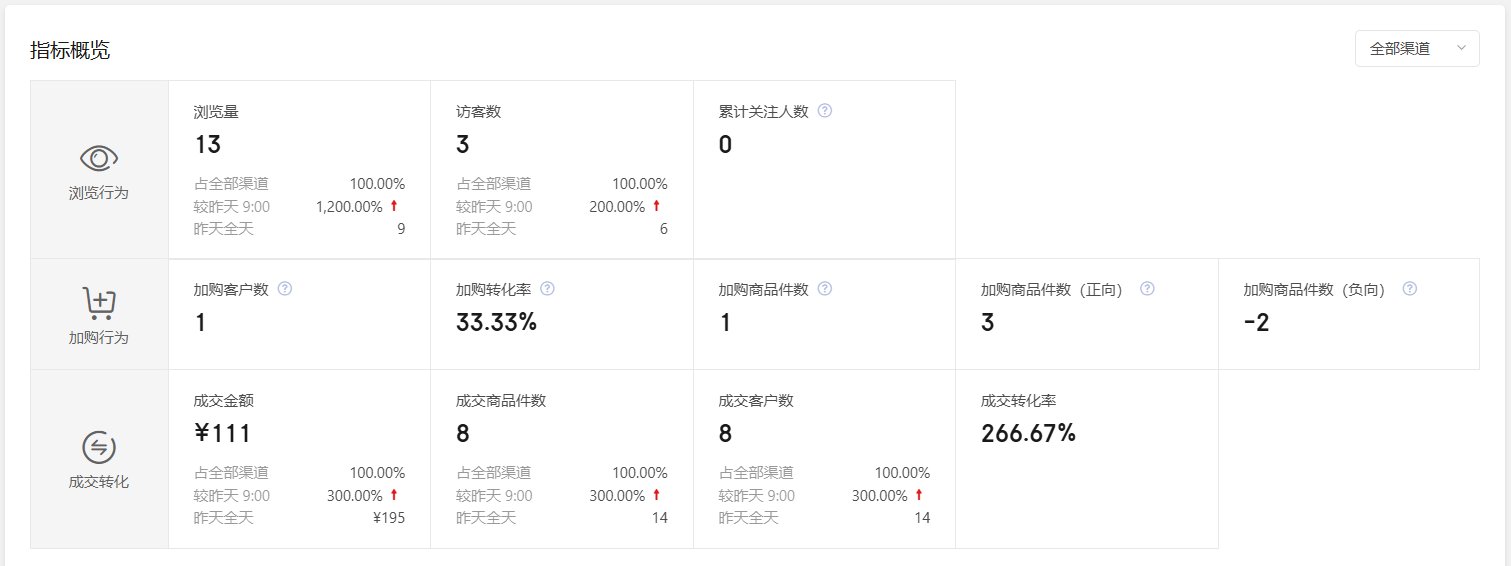Click the 加购商品件数（负向） value -2
The height and width of the screenshot is (566, 1511).
coord(1256,323)
